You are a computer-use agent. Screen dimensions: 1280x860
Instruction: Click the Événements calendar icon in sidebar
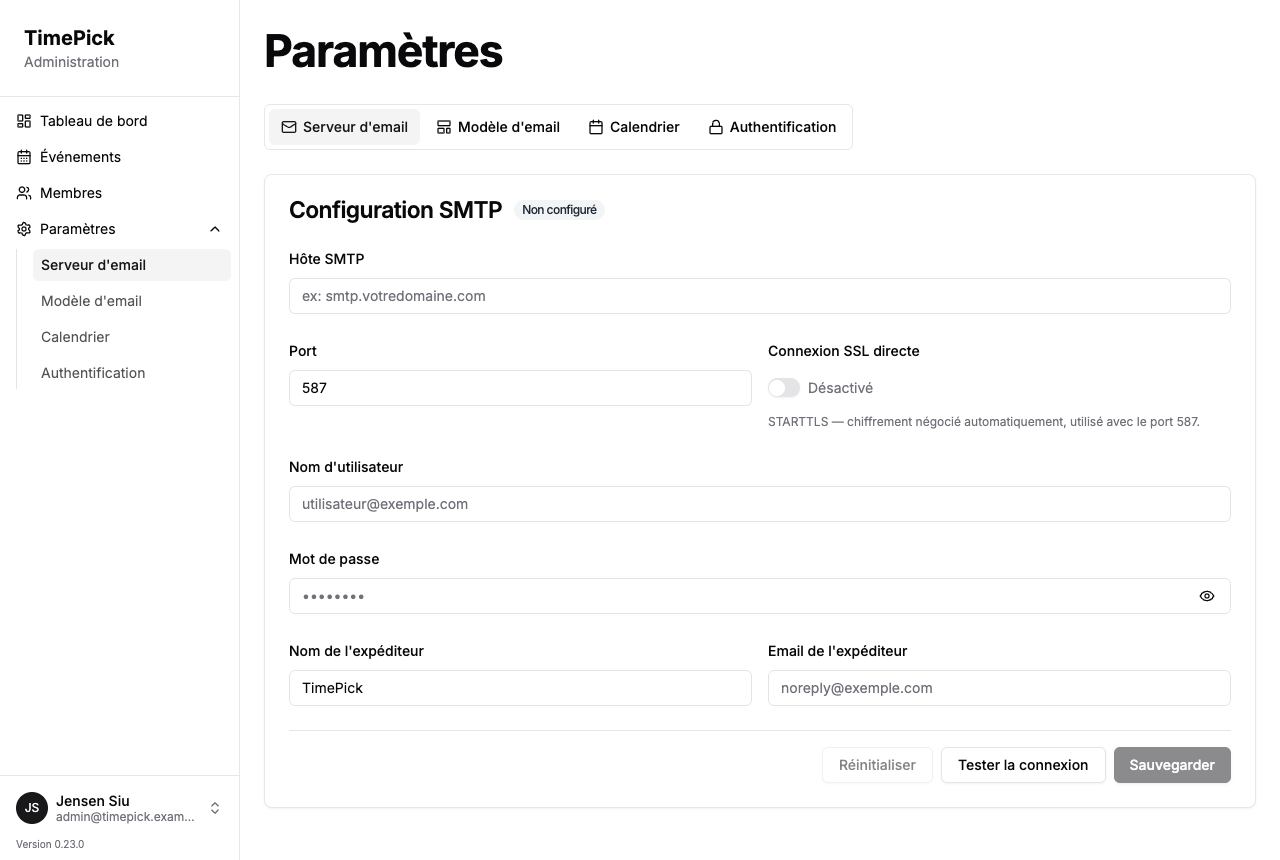click(x=24, y=157)
